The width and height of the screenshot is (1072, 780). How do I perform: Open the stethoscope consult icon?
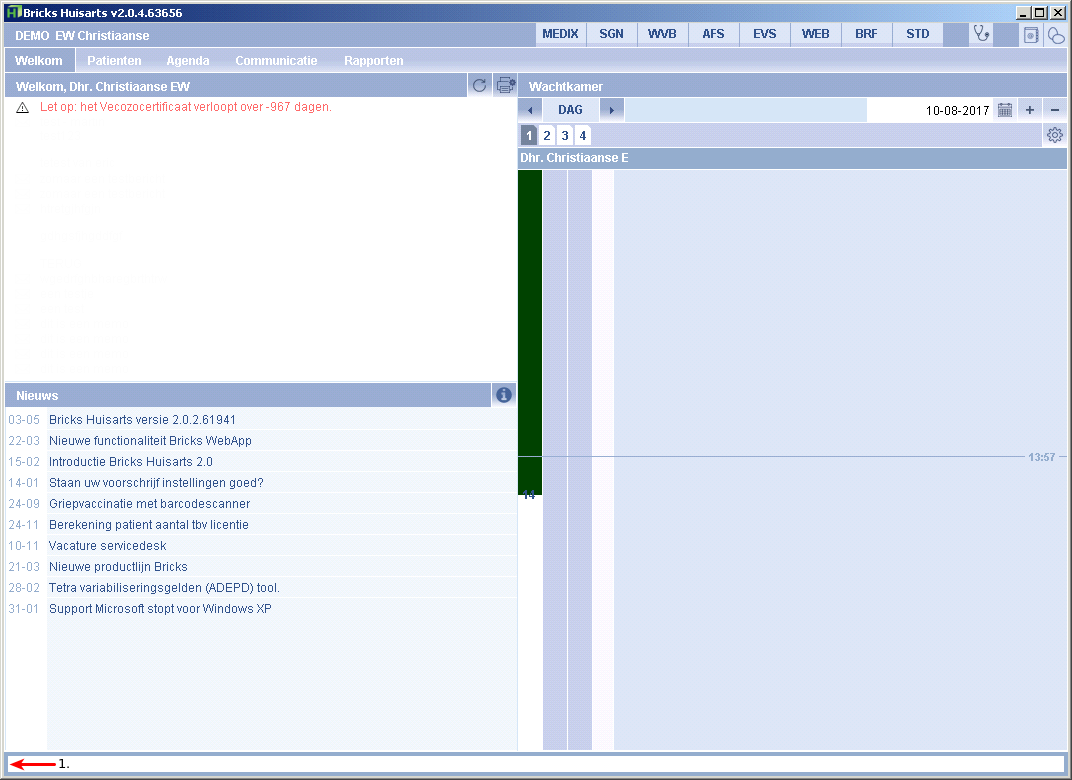pyautogui.click(x=981, y=33)
